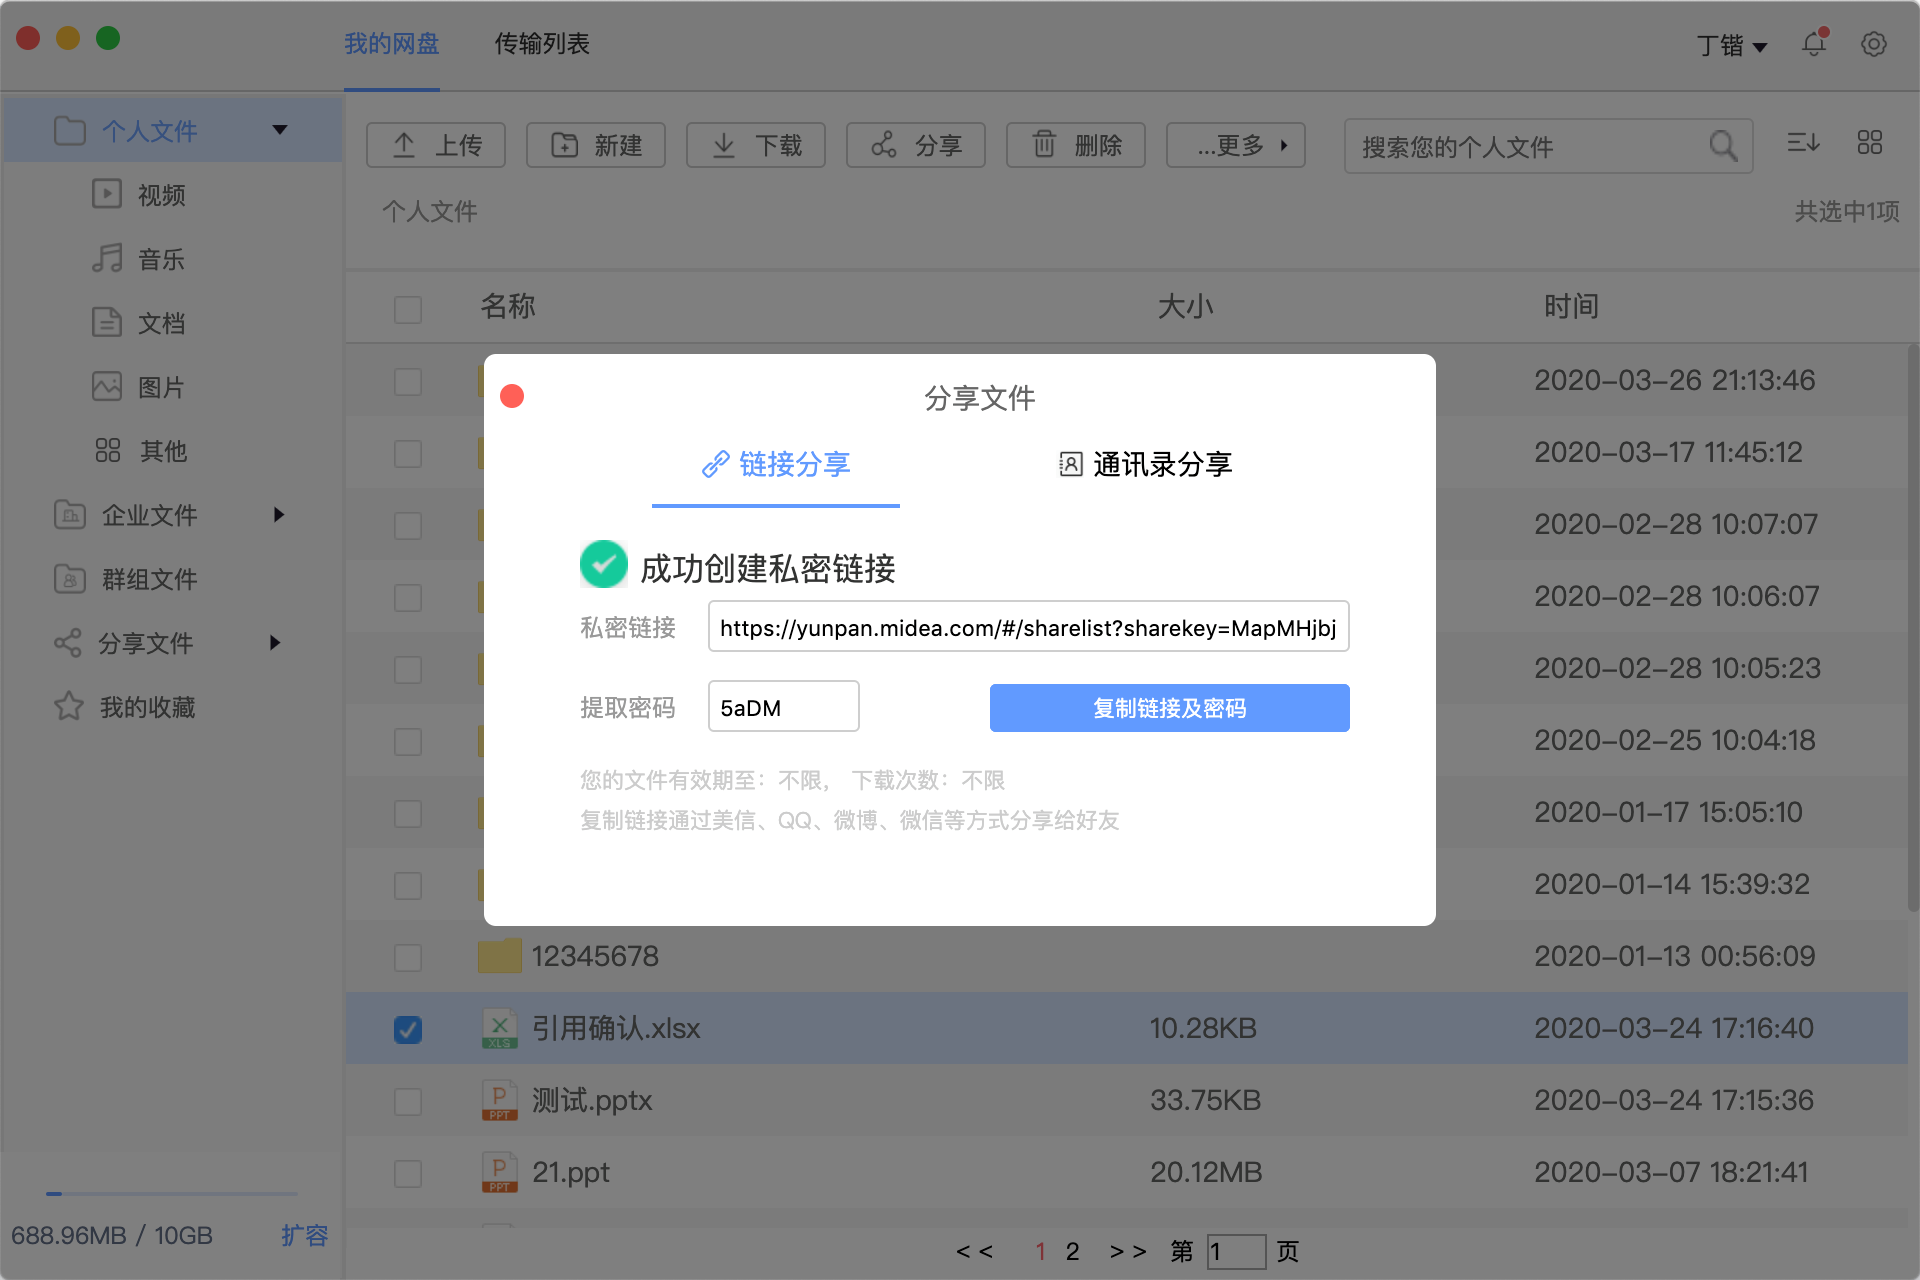Toggle the select-all checkbox in header
This screenshot has height=1280, width=1920.
(408, 309)
